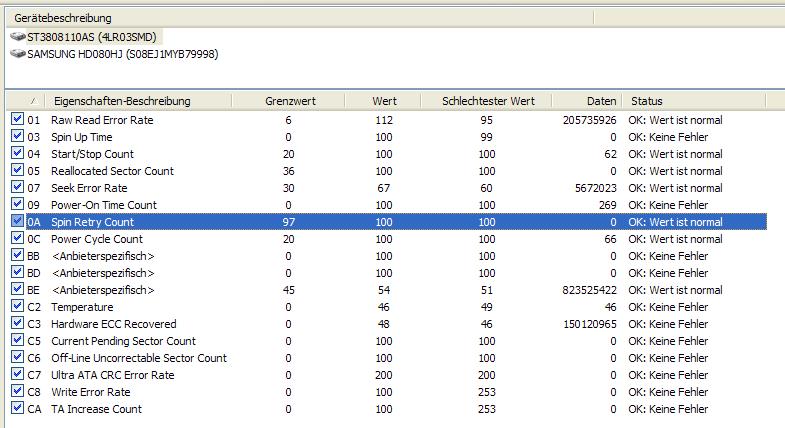This screenshot has width=785, height=428.
Task: Sort by the Grenzwert column header
Action: pyautogui.click(x=288, y=101)
